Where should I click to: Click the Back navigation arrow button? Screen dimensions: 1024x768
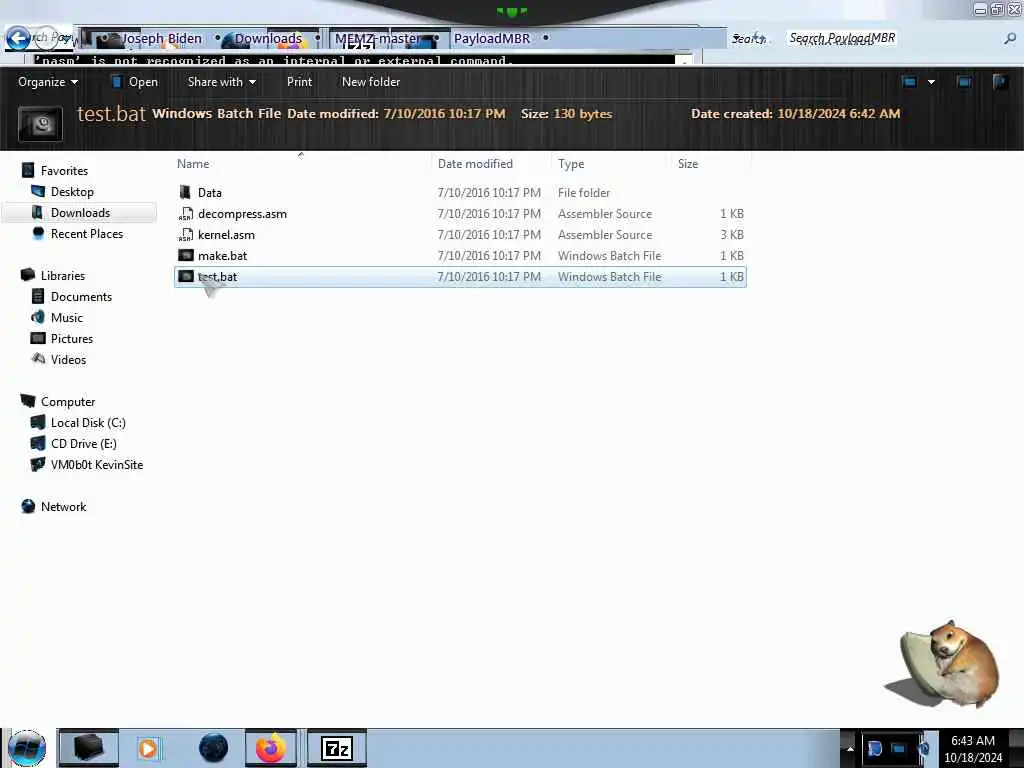click(18, 39)
